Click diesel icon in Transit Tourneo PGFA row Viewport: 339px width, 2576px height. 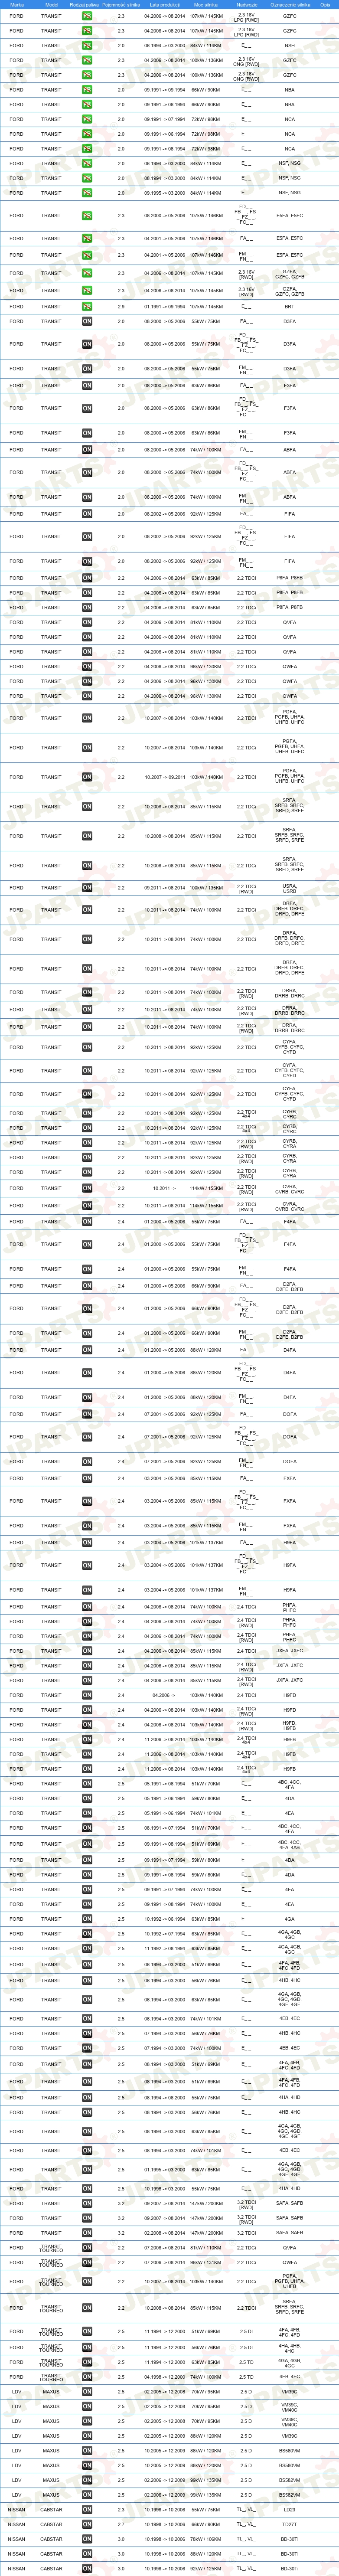87,2282
